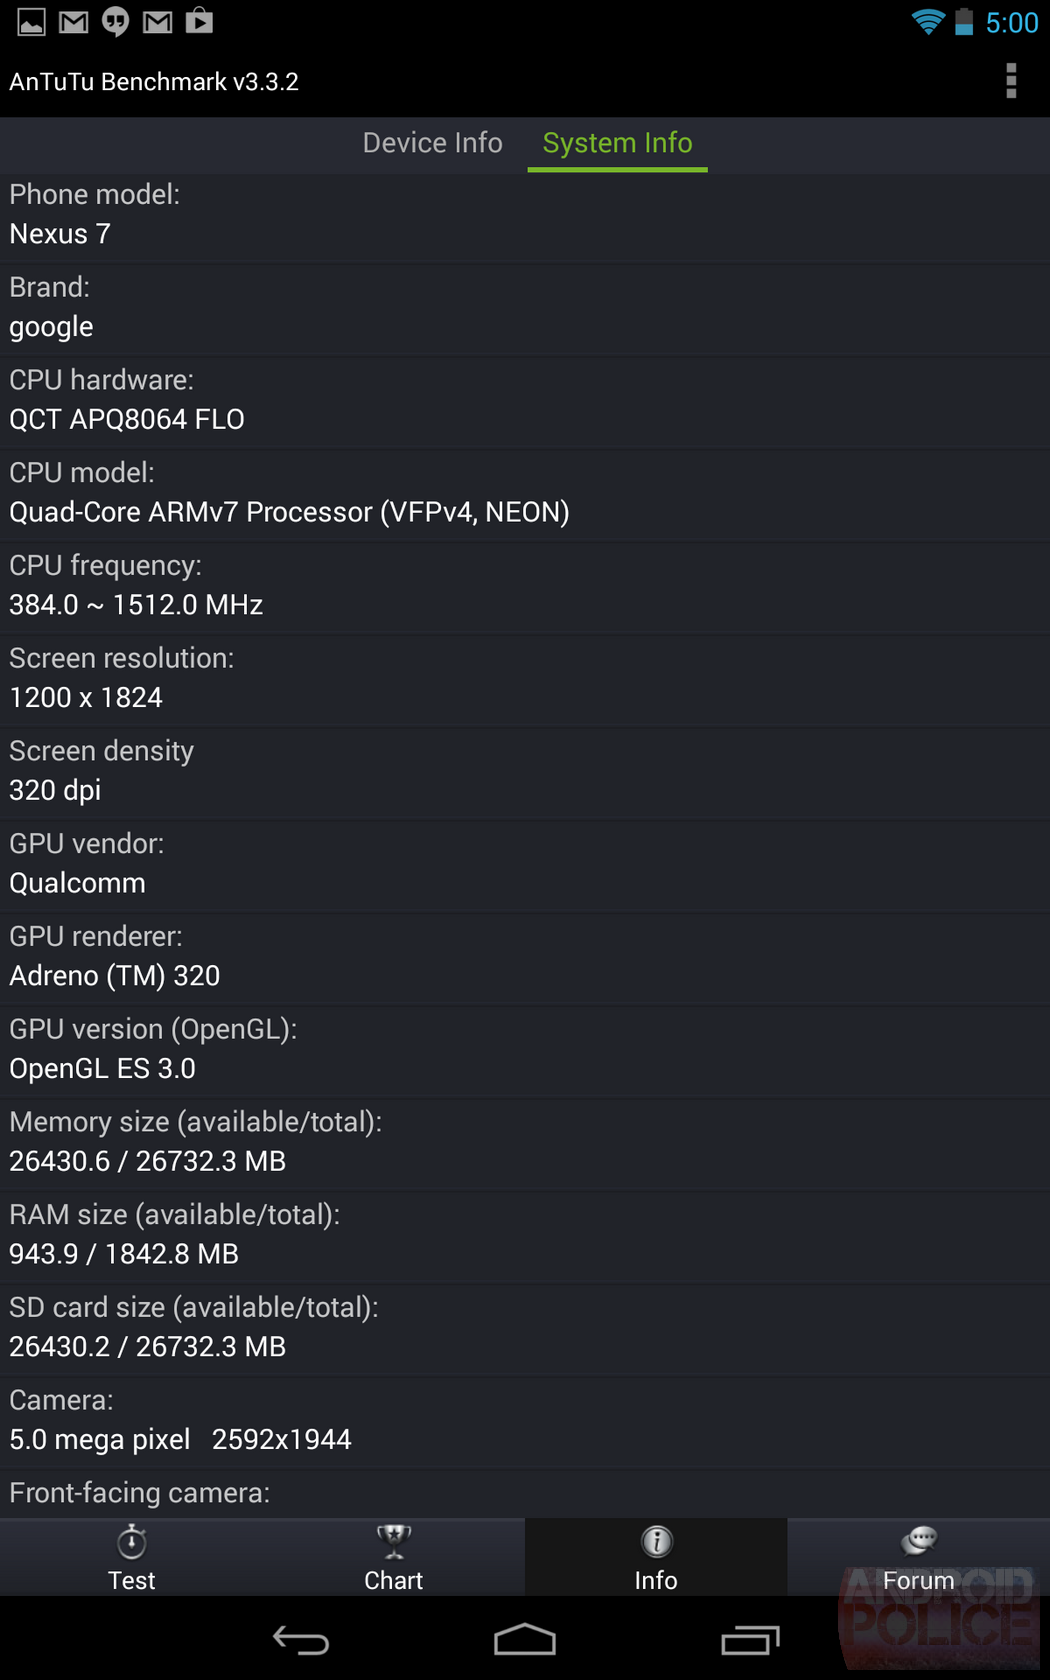Image resolution: width=1050 pixels, height=1680 pixels.
Task: Tap the battery status icon
Action: pyautogui.click(x=964, y=22)
